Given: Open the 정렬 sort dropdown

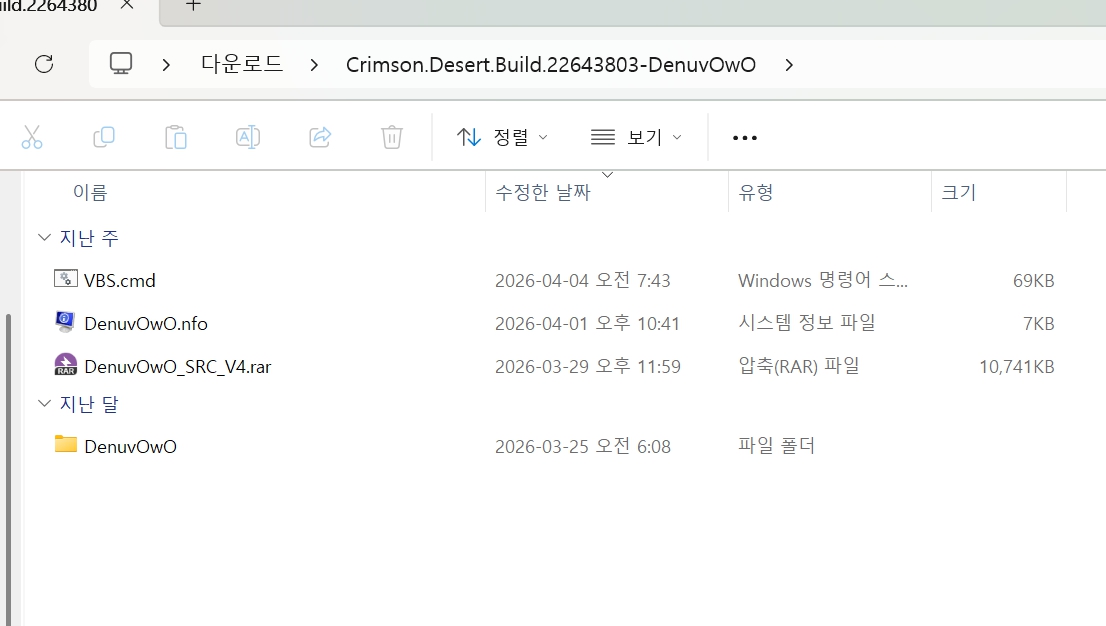Looking at the screenshot, I should point(502,137).
